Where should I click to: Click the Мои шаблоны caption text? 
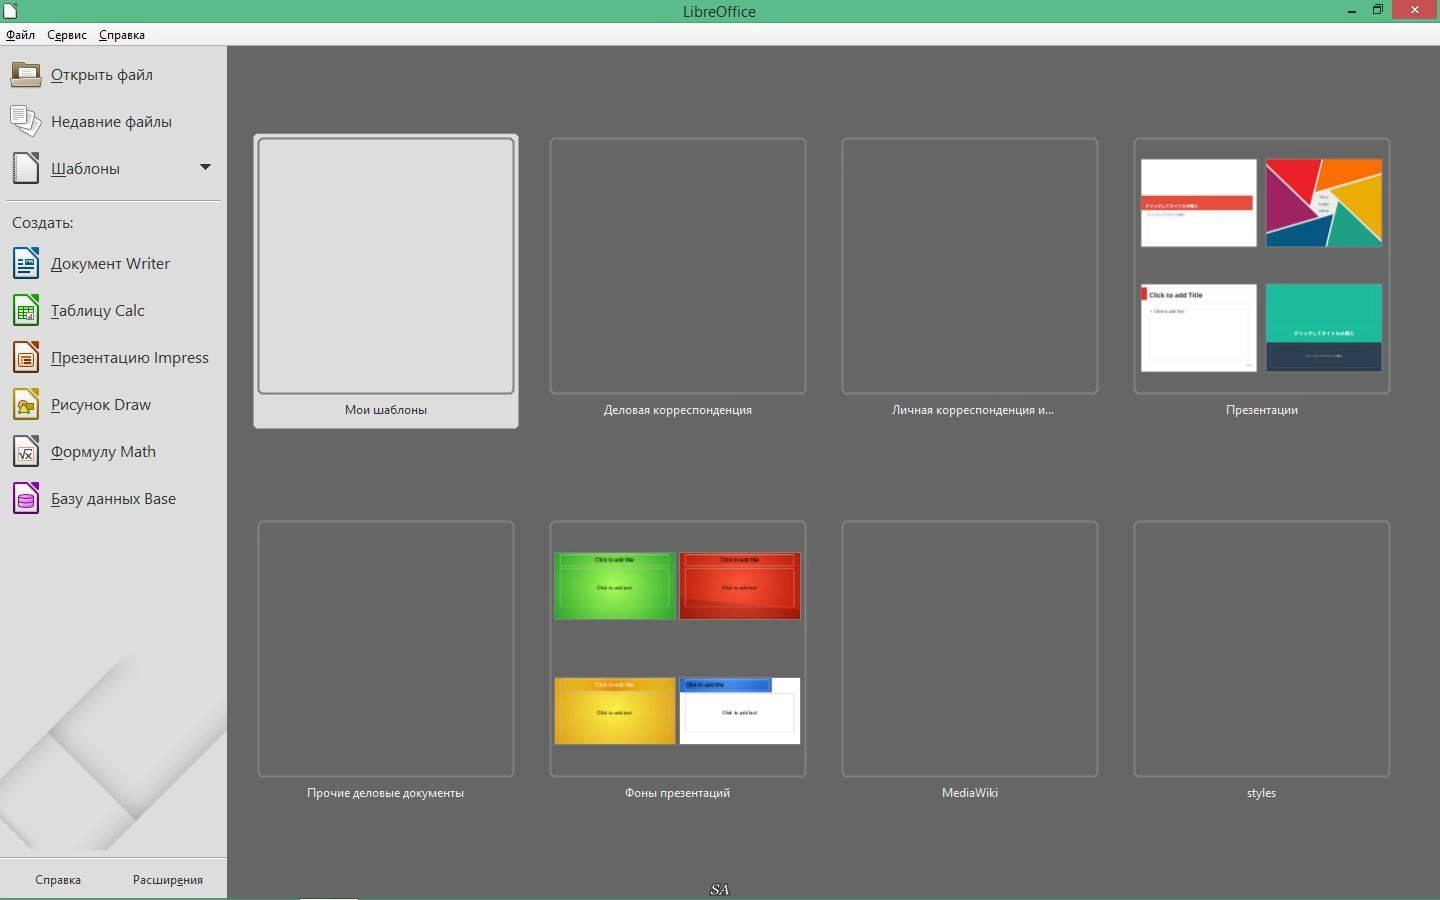[x=386, y=410]
